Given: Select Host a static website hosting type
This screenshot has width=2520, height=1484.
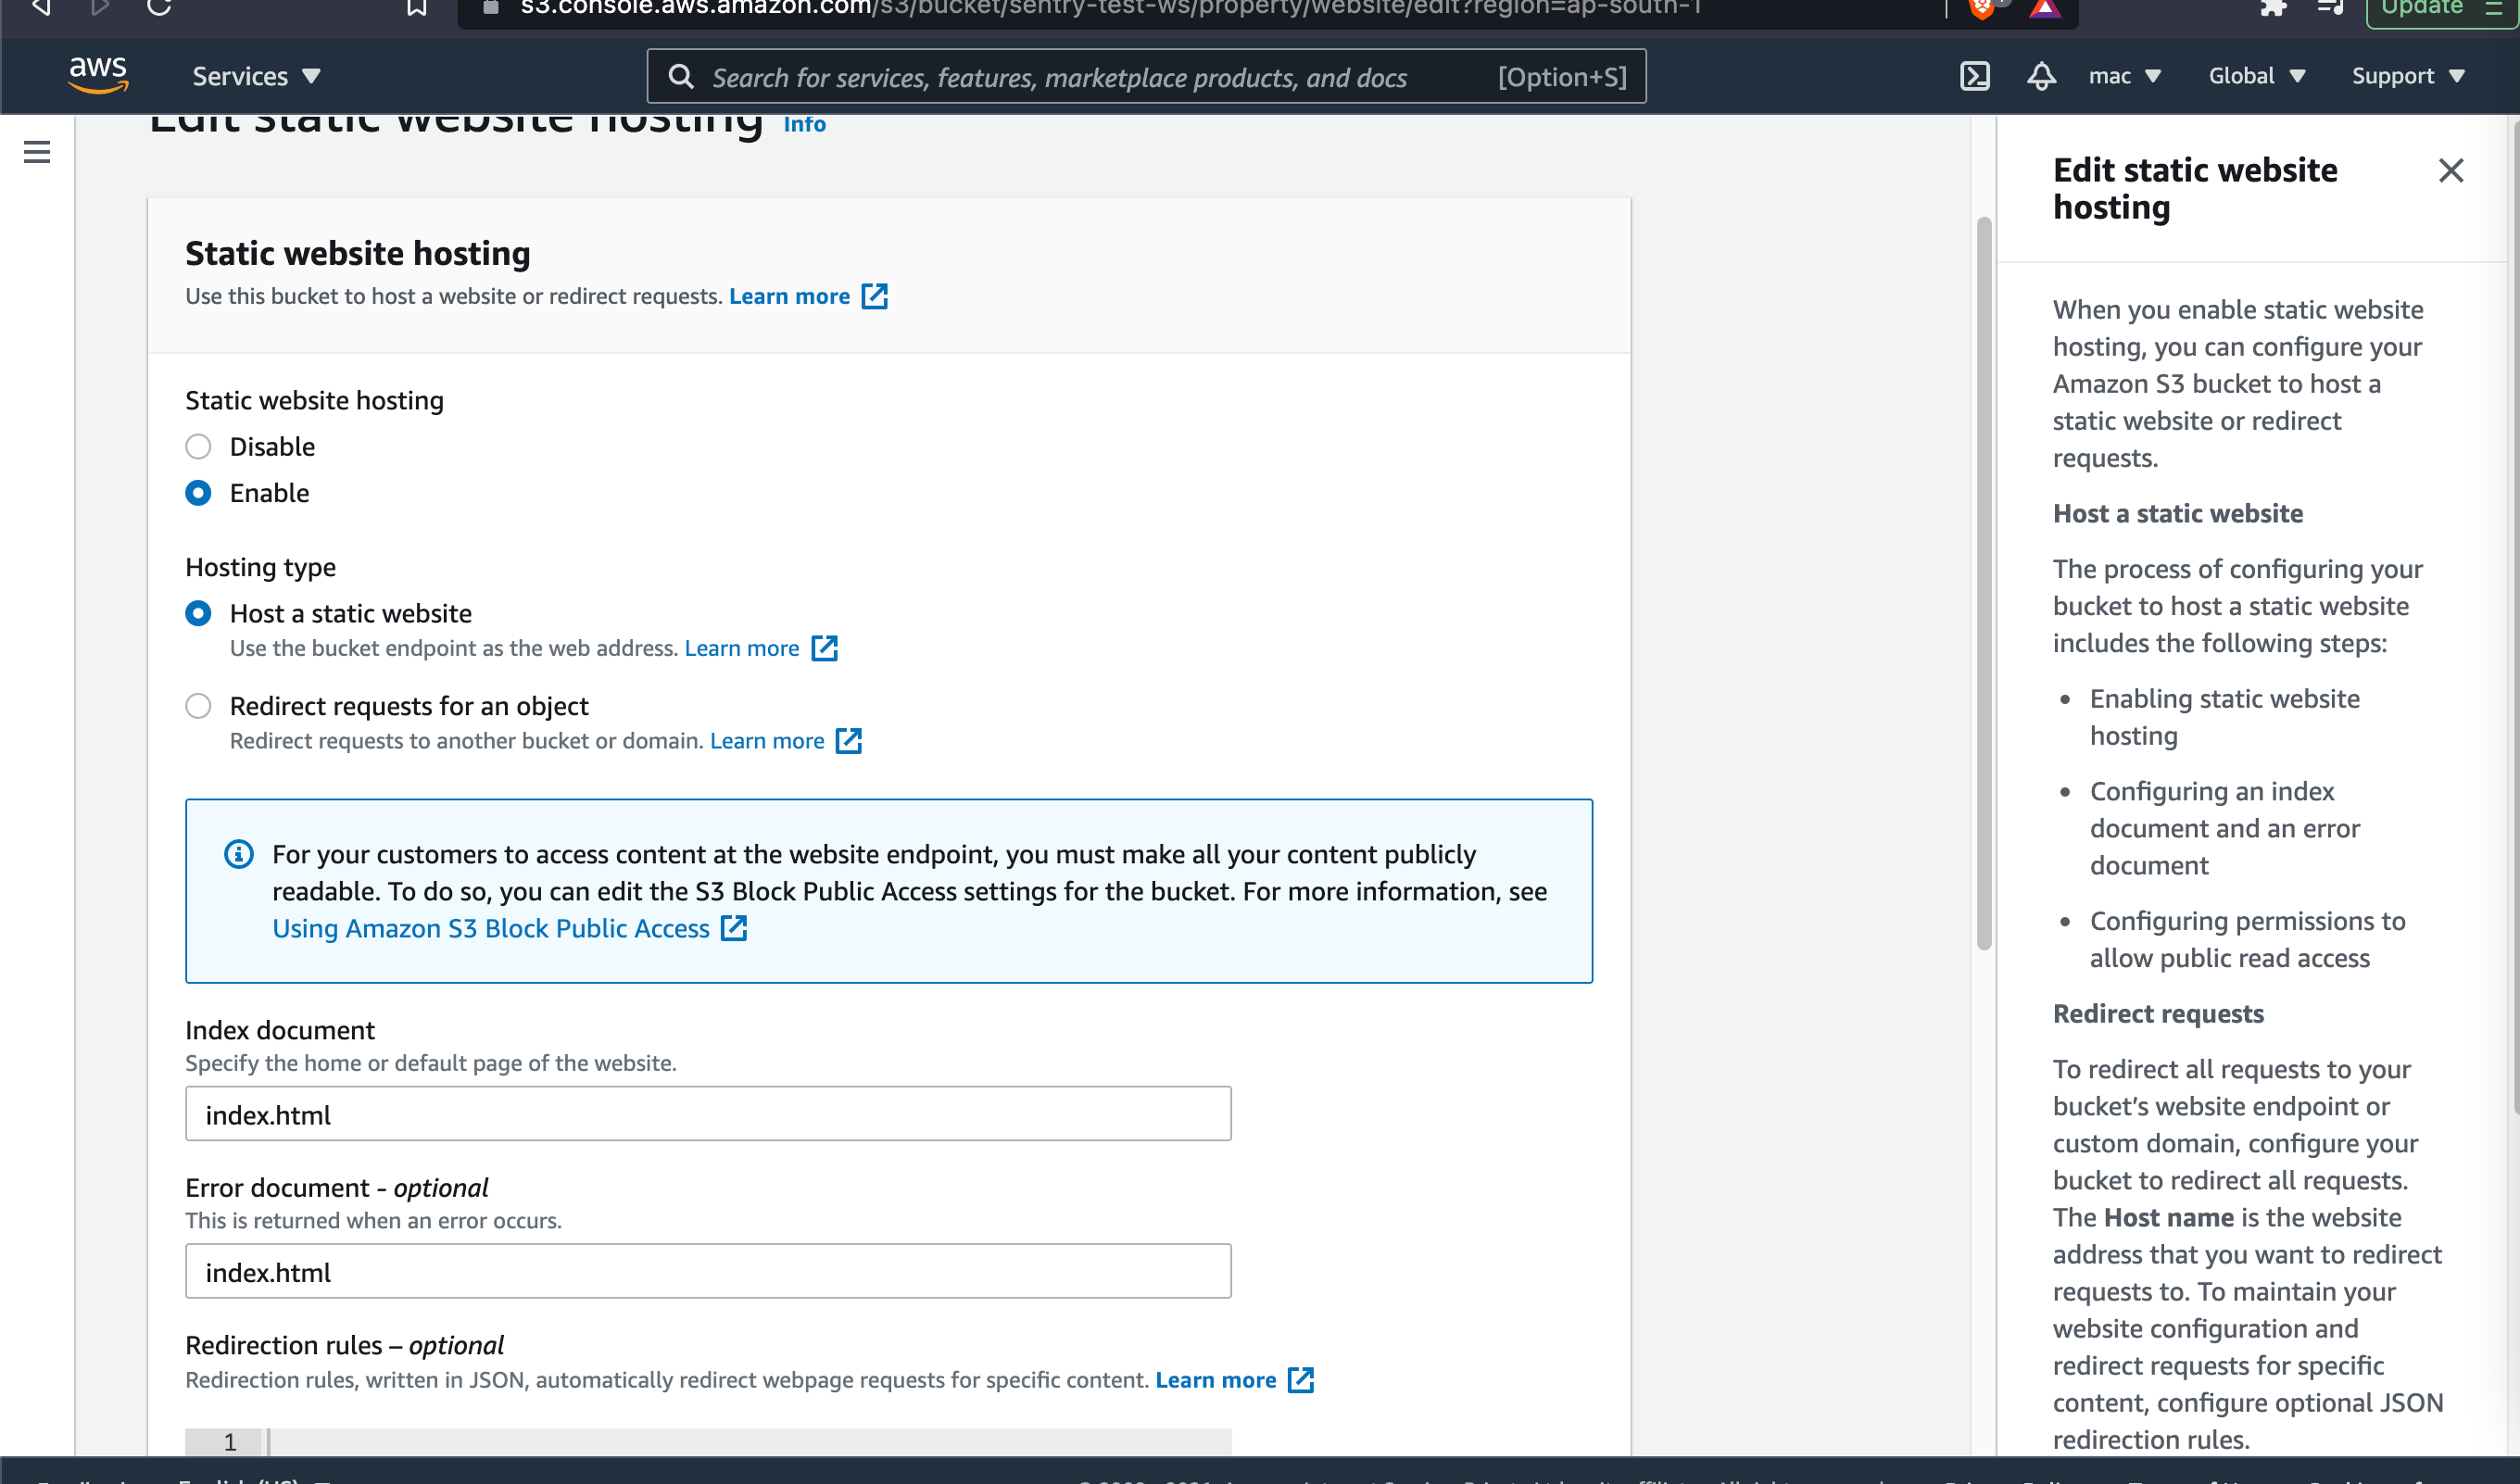Looking at the screenshot, I should click(198, 613).
